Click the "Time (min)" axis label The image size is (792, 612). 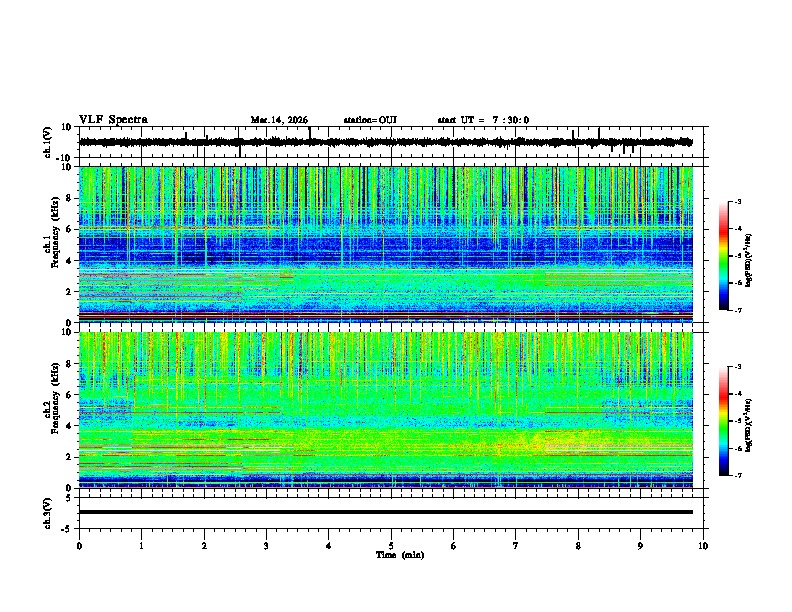(x=400, y=555)
